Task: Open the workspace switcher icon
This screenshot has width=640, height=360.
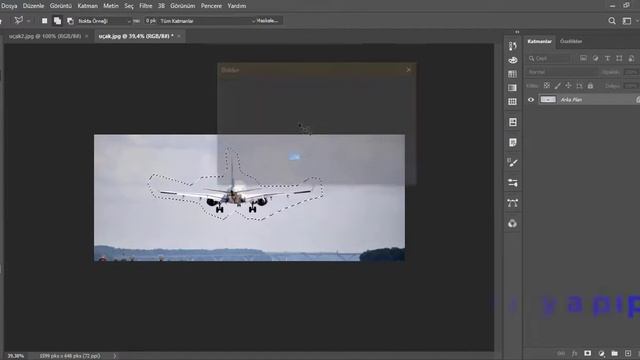Action: coord(627,21)
